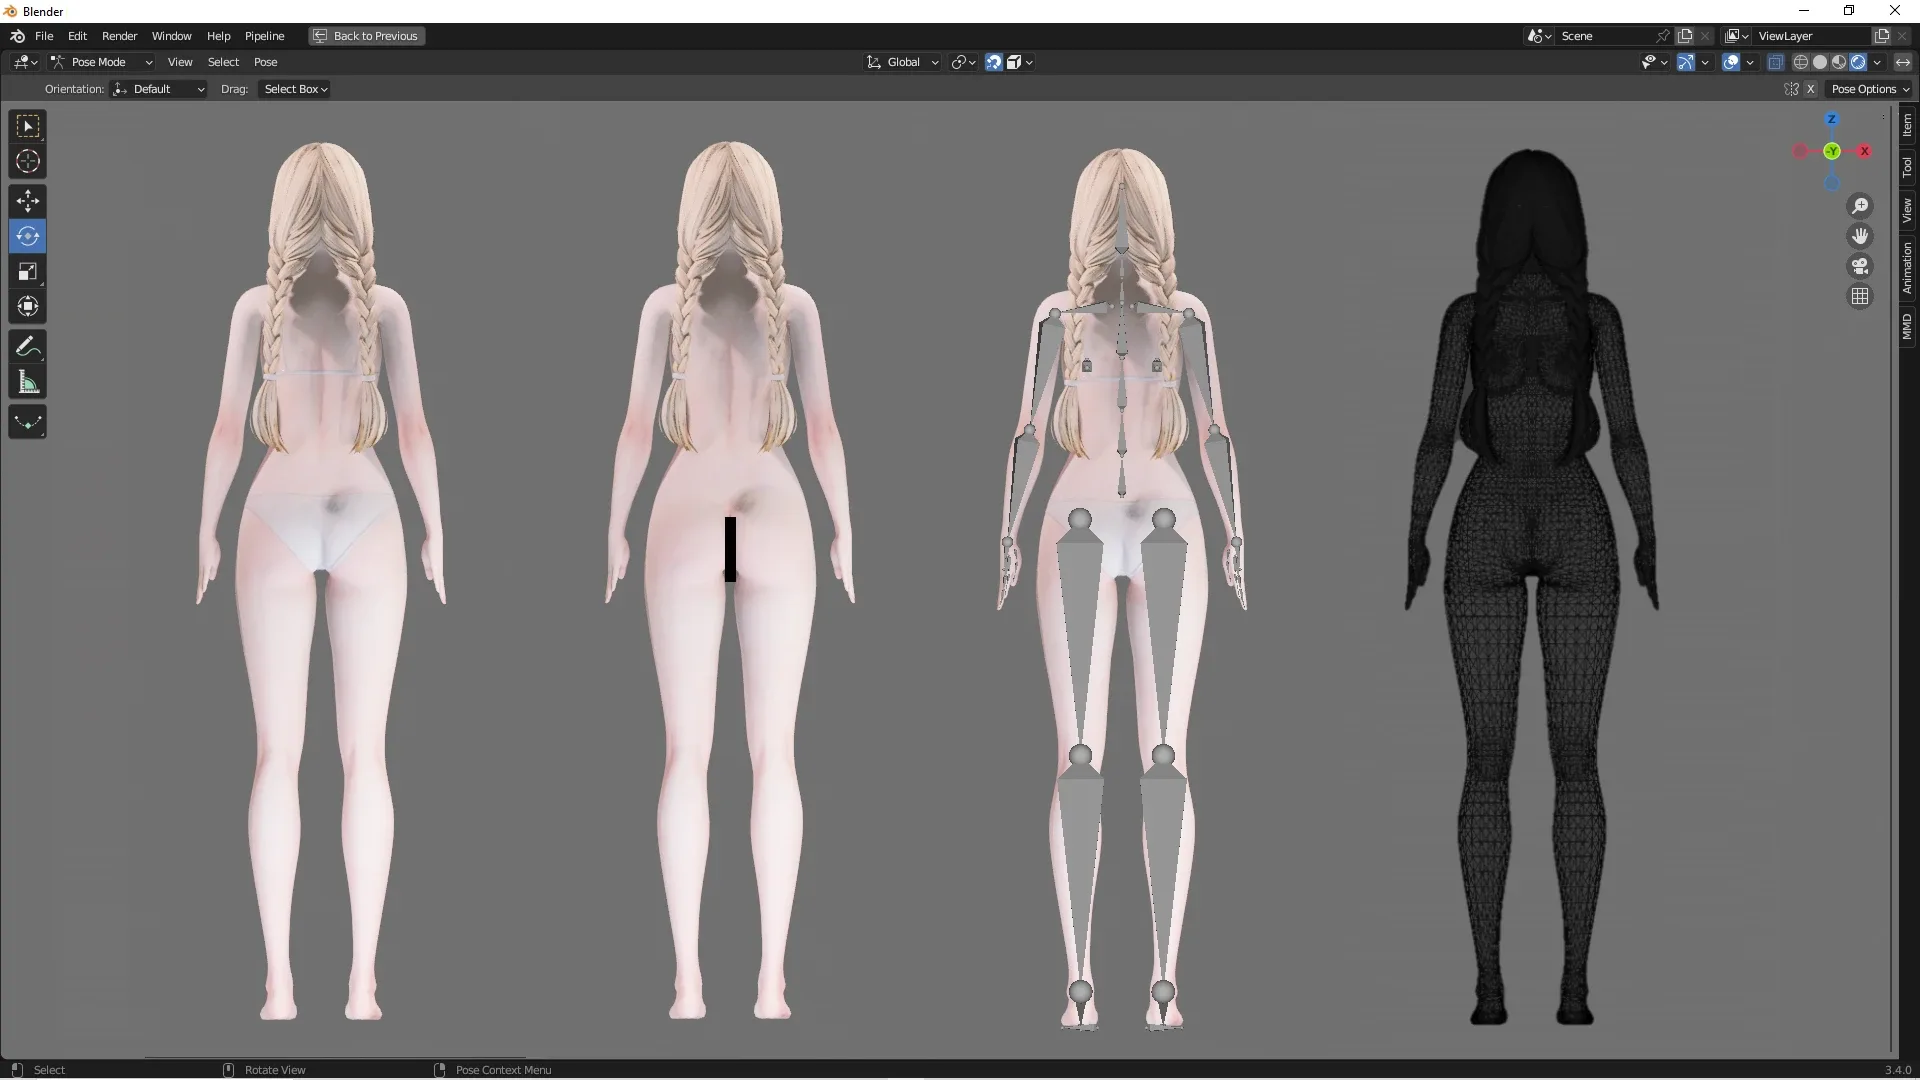This screenshot has width=1920, height=1080.
Task: Click the Back to Previous button
Action: (x=366, y=35)
